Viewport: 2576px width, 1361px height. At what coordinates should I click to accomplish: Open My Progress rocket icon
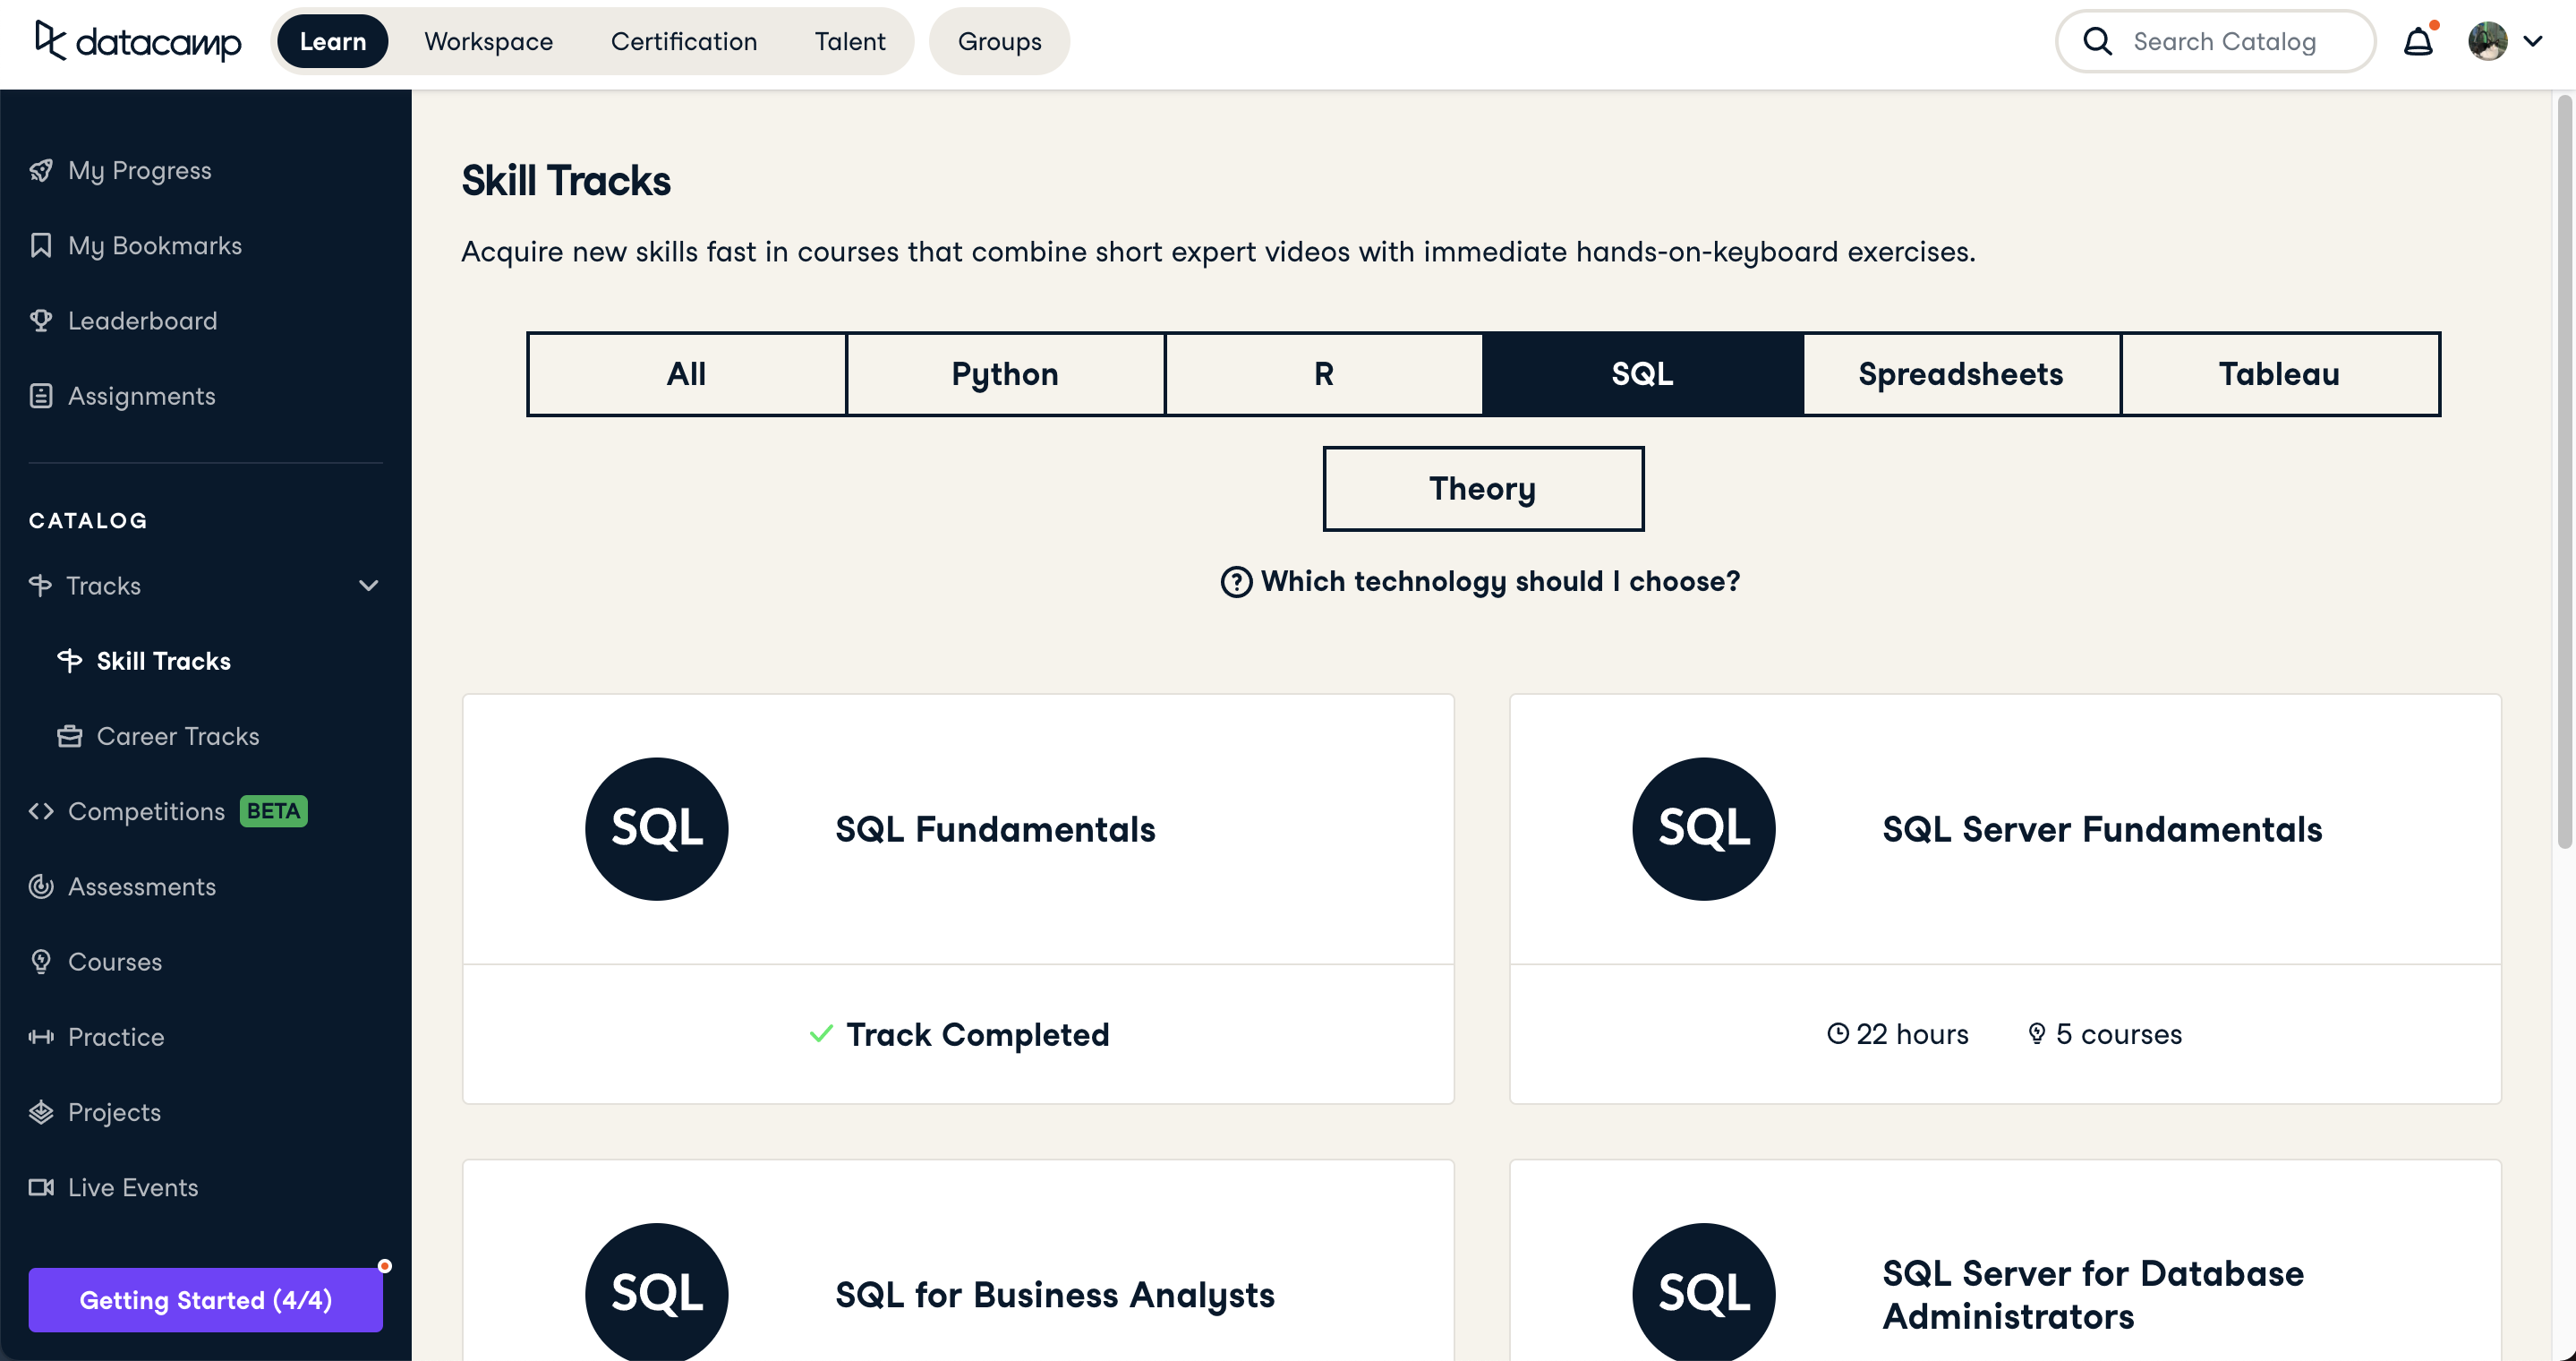pos(41,170)
